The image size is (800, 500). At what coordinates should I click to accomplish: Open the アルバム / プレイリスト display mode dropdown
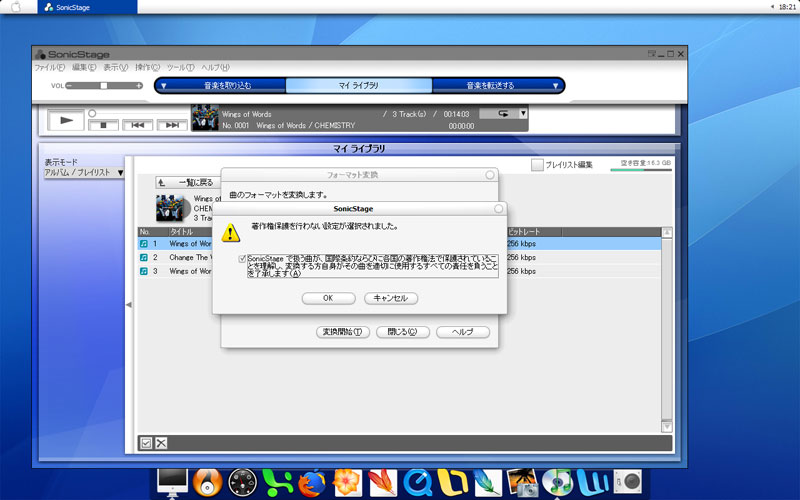pyautogui.click(x=84, y=172)
